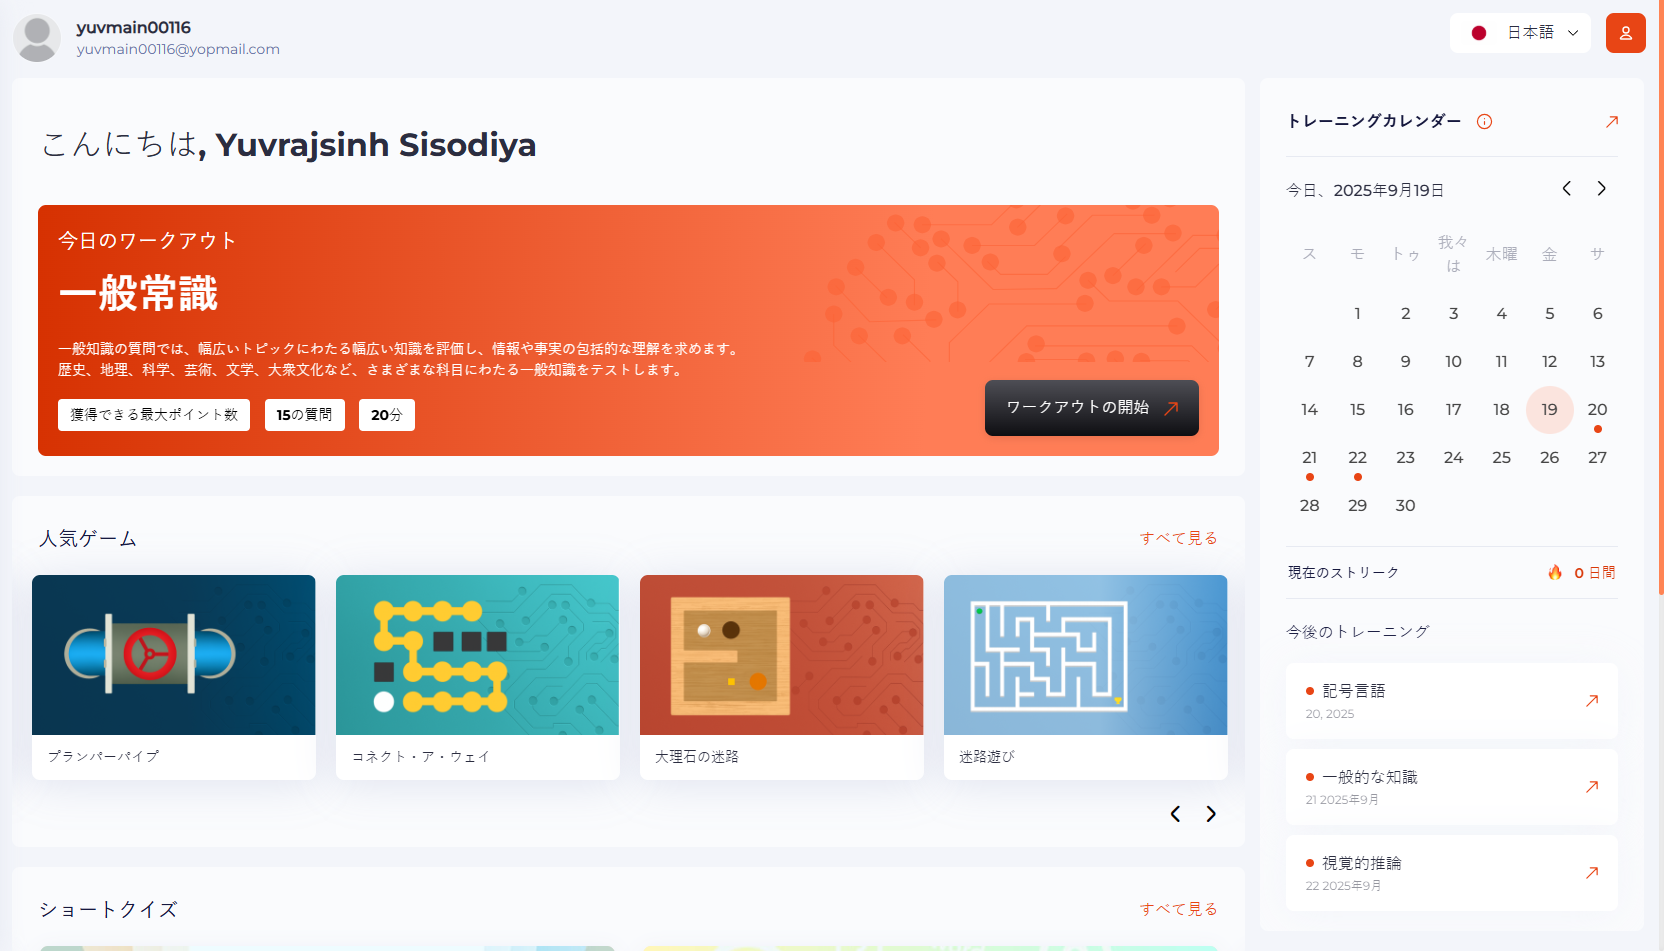Screen dimensions: 1664x951
Task: Open 記号言語 training arrow icon
Action: coord(1591,701)
